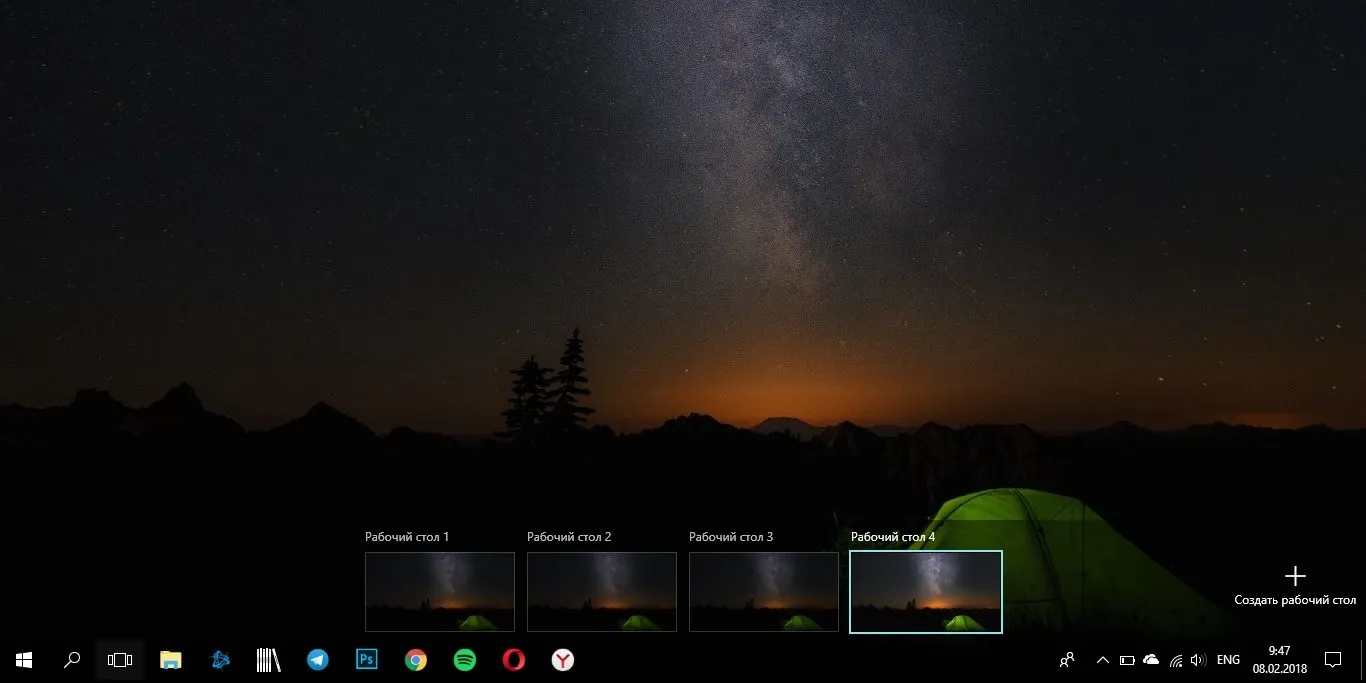This screenshot has width=1366, height=683.
Task: Open the library books taskbar icon
Action: 269,660
